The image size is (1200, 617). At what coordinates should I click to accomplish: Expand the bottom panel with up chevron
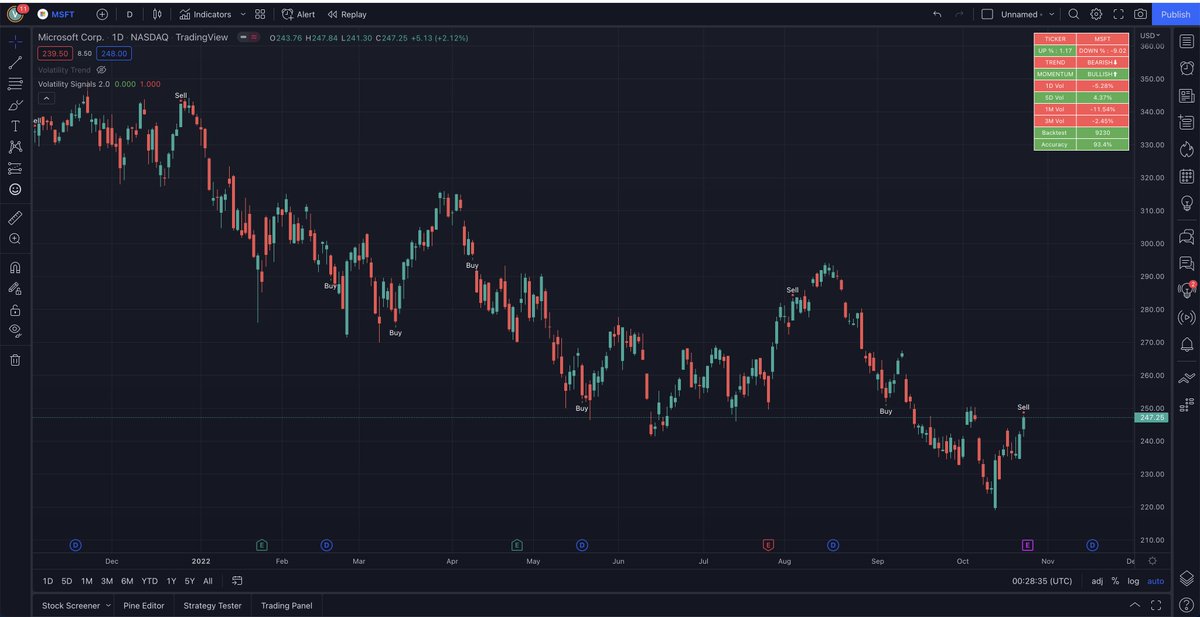[1134, 605]
